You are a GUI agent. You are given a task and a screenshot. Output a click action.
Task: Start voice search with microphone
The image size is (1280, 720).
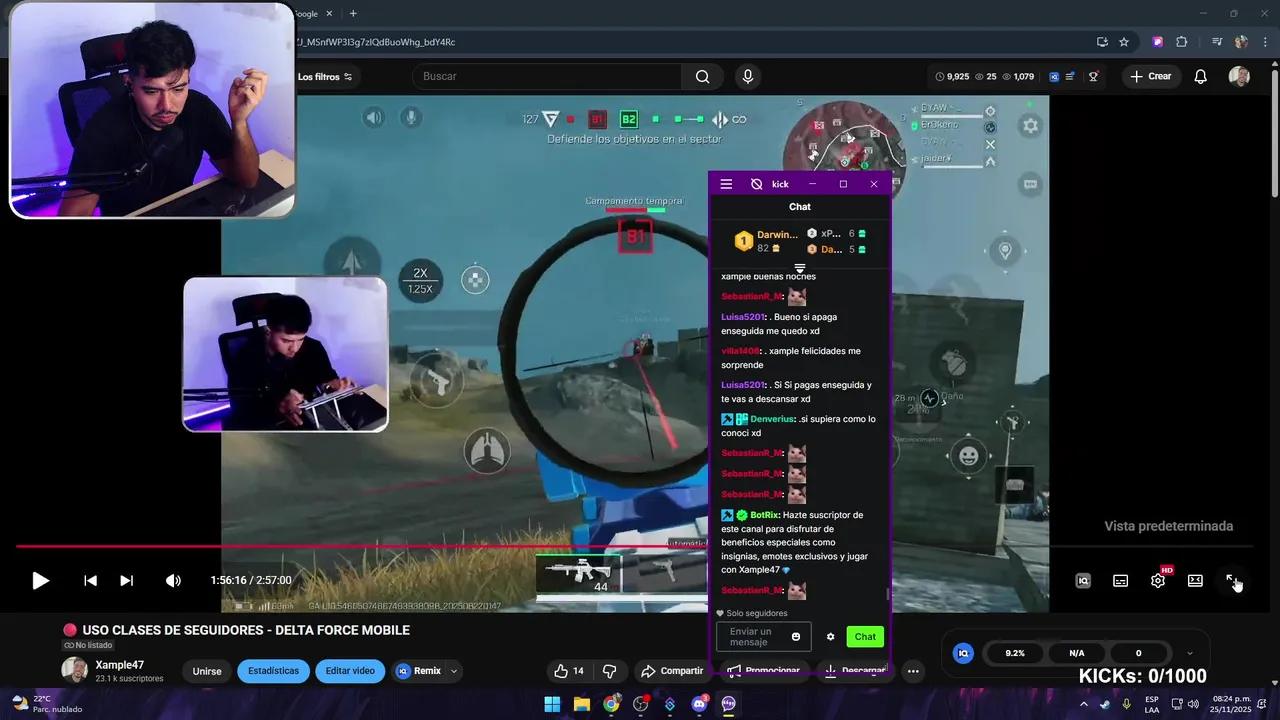(x=748, y=77)
